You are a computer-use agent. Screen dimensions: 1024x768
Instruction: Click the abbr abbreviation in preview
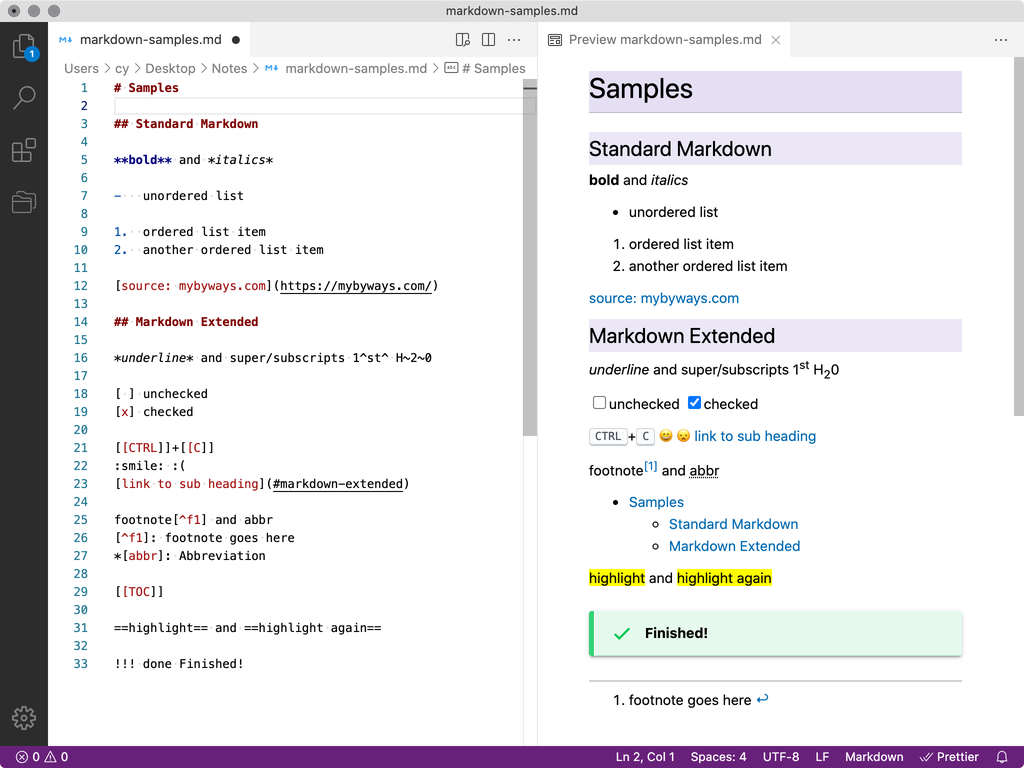[x=704, y=471]
